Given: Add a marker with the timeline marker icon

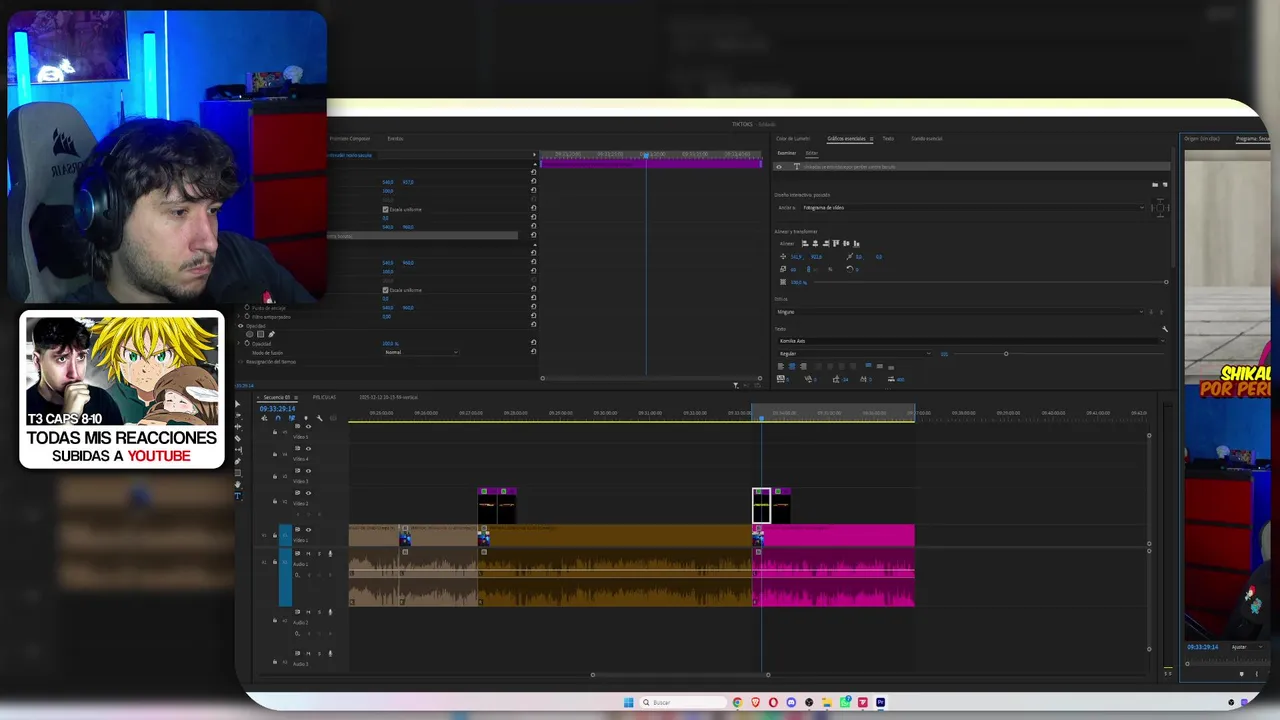Looking at the screenshot, I should point(306,418).
